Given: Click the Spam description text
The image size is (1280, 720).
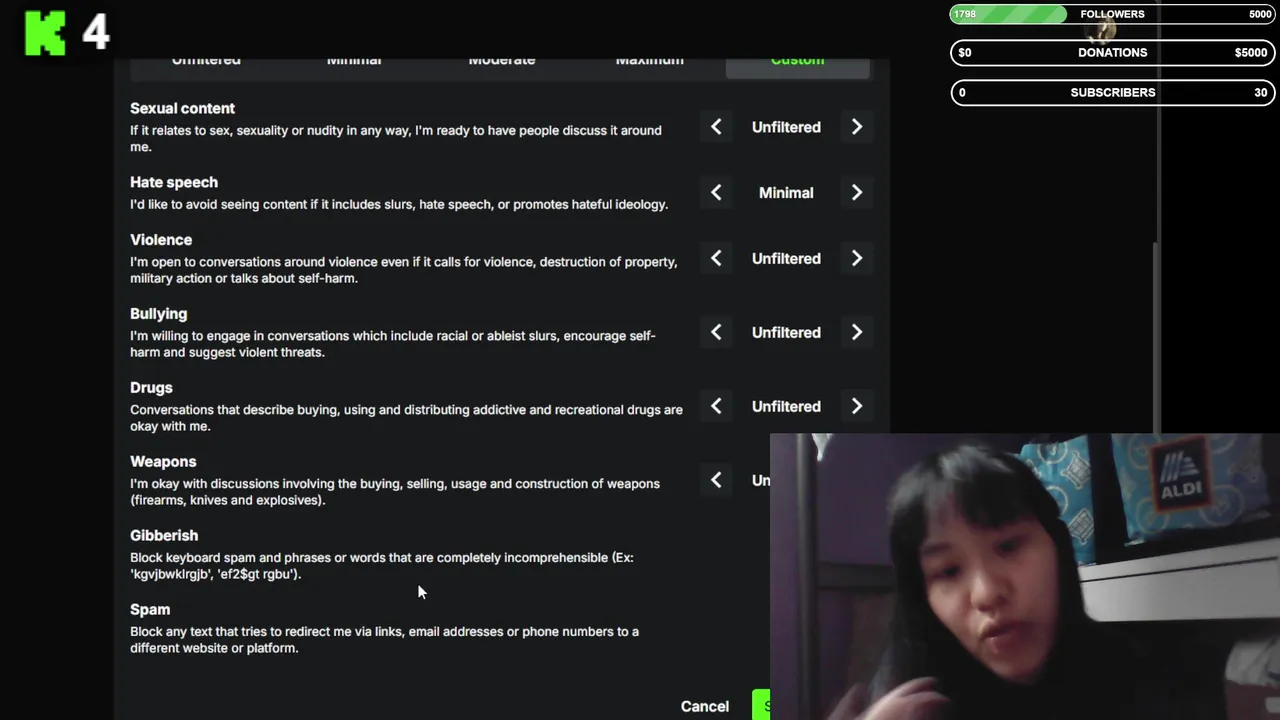Looking at the screenshot, I should pos(384,640).
